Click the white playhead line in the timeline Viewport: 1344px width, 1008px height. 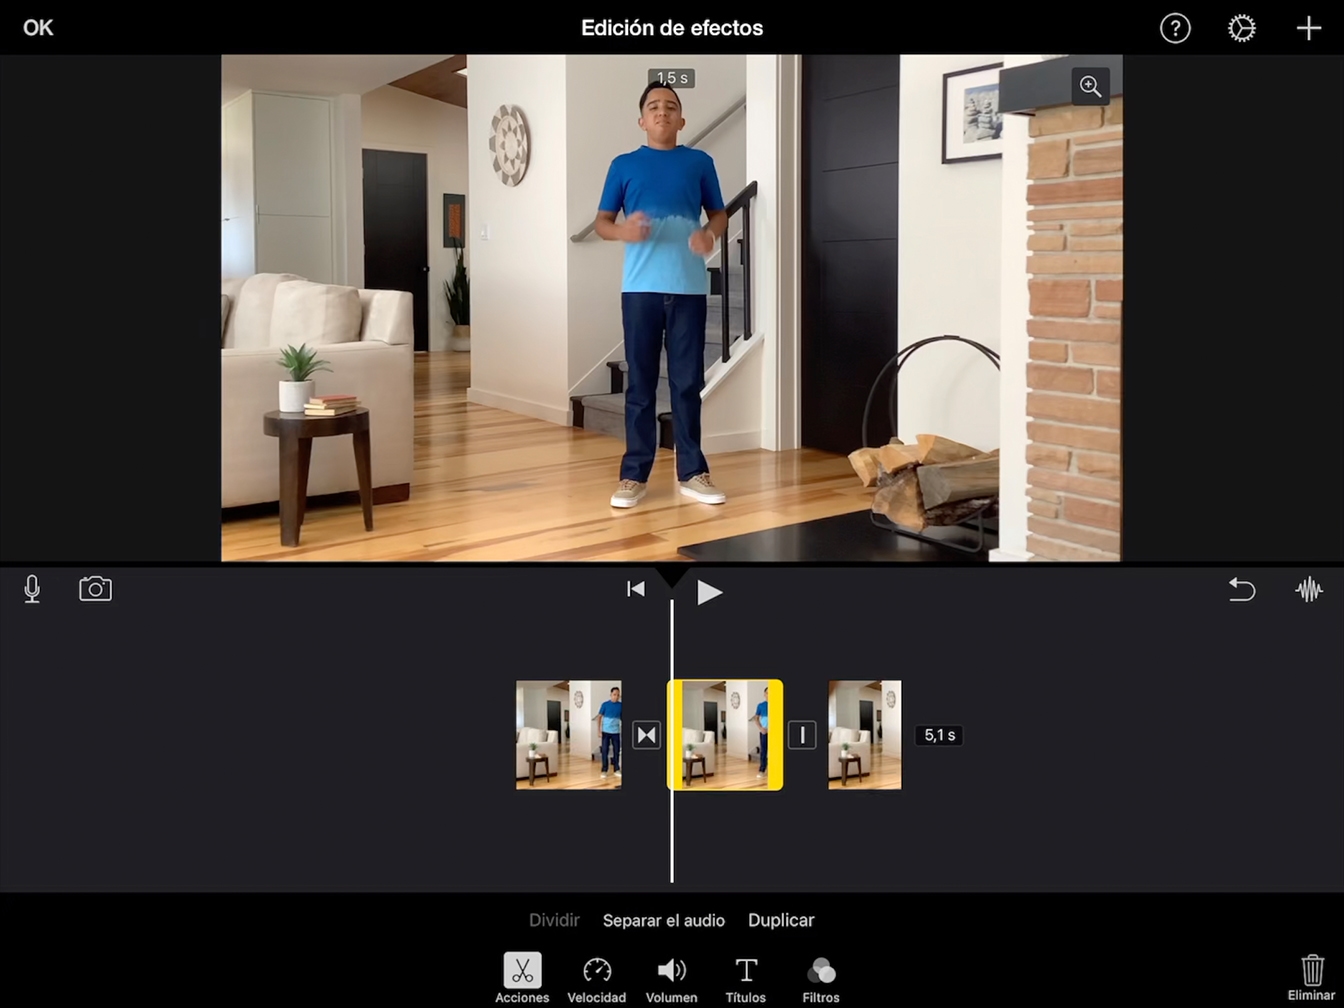[x=671, y=741]
